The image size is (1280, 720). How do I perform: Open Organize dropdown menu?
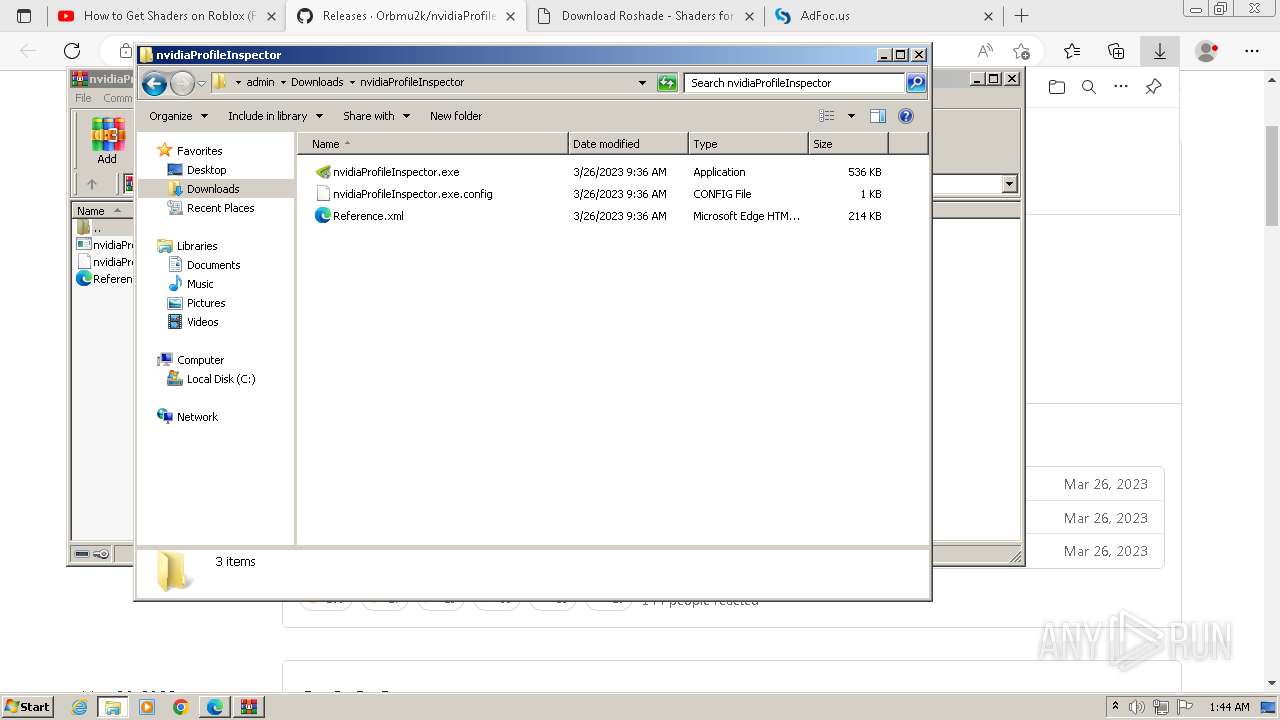(179, 116)
